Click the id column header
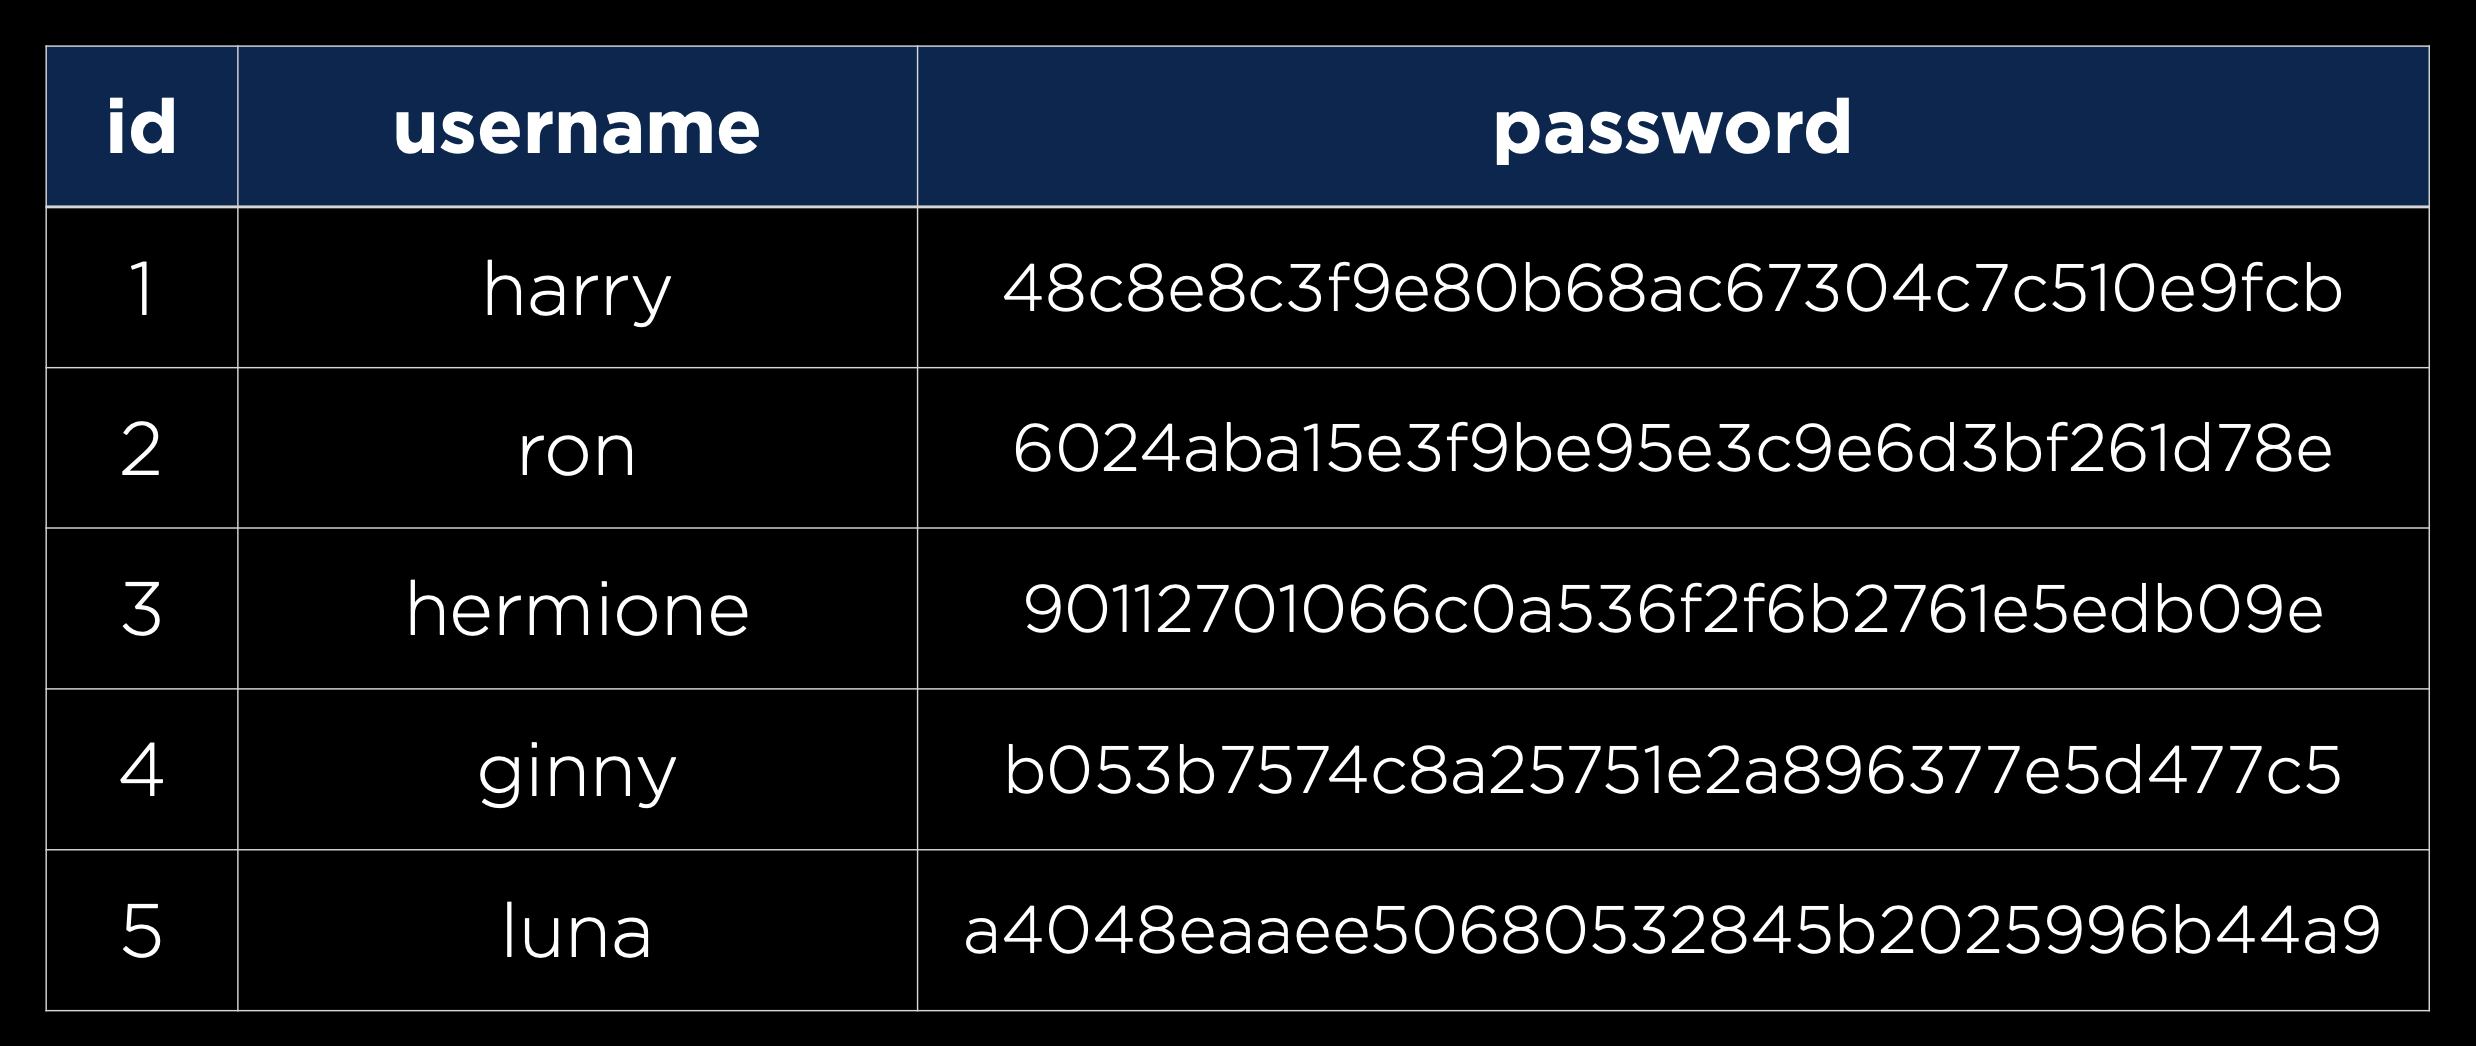Image resolution: width=2476 pixels, height=1046 pixels. coord(141,127)
